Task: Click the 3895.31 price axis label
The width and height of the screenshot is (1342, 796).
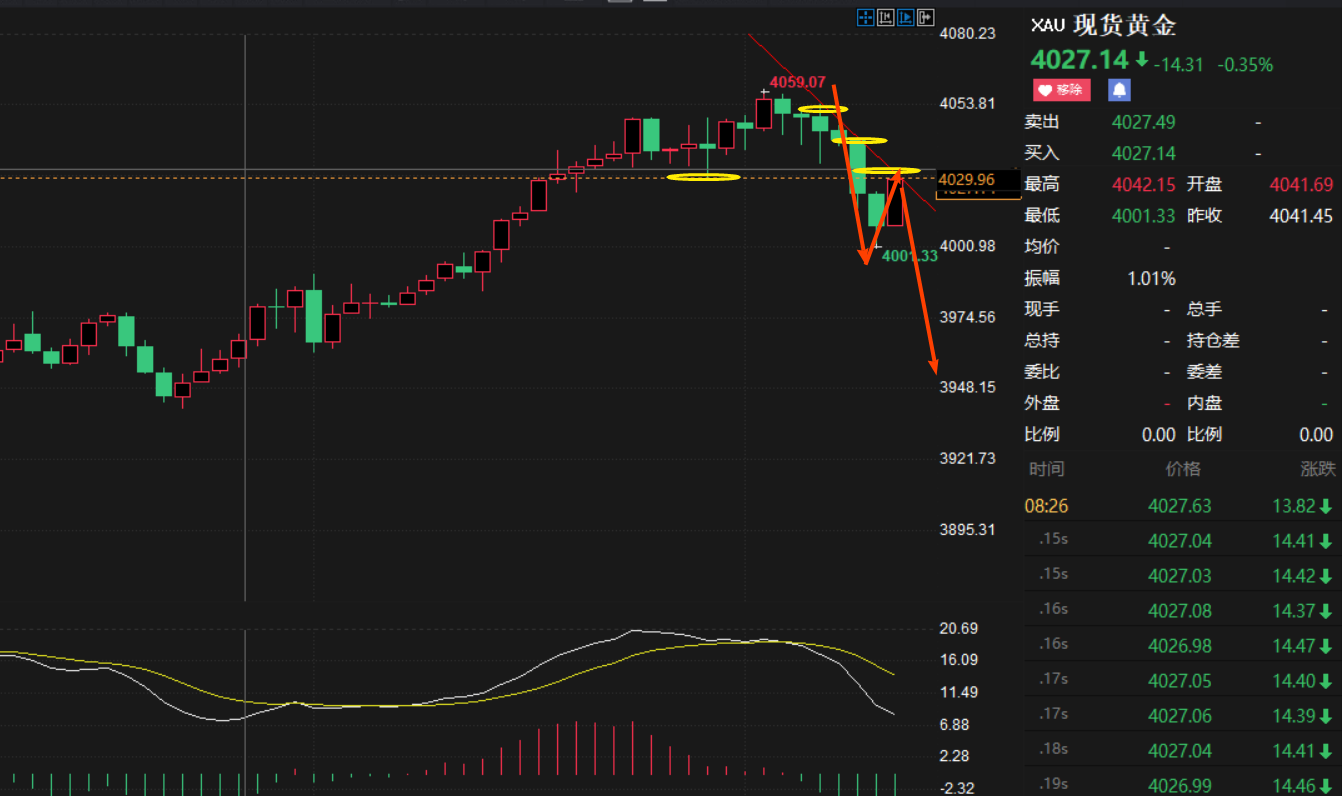Action: [968, 529]
